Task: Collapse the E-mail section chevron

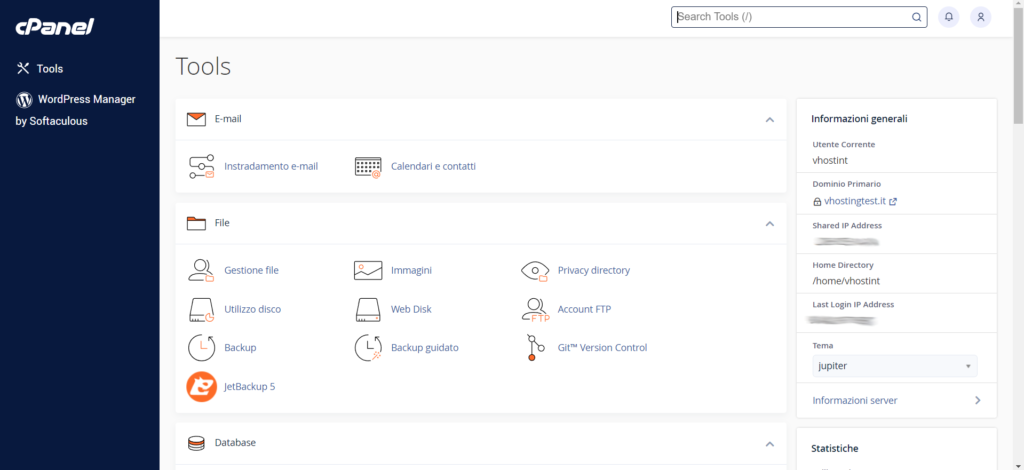Action: tap(770, 119)
